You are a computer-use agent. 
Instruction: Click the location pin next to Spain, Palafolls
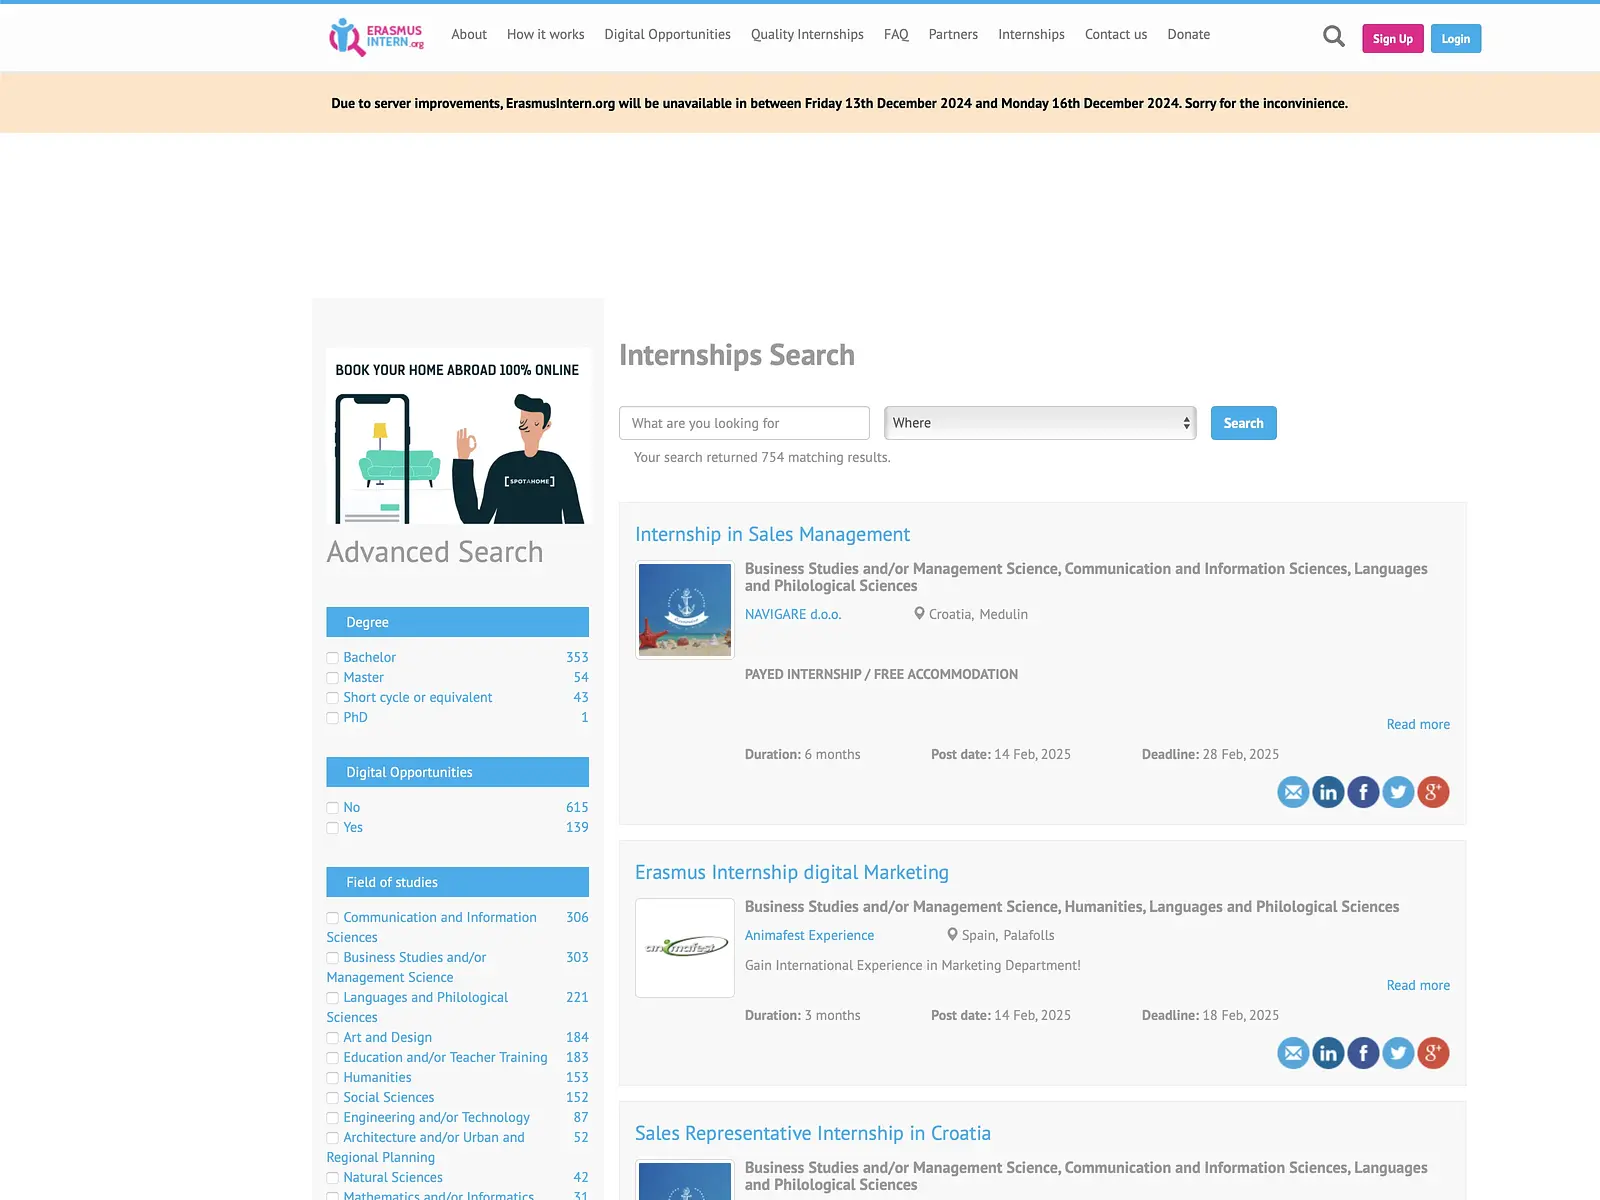pos(952,934)
